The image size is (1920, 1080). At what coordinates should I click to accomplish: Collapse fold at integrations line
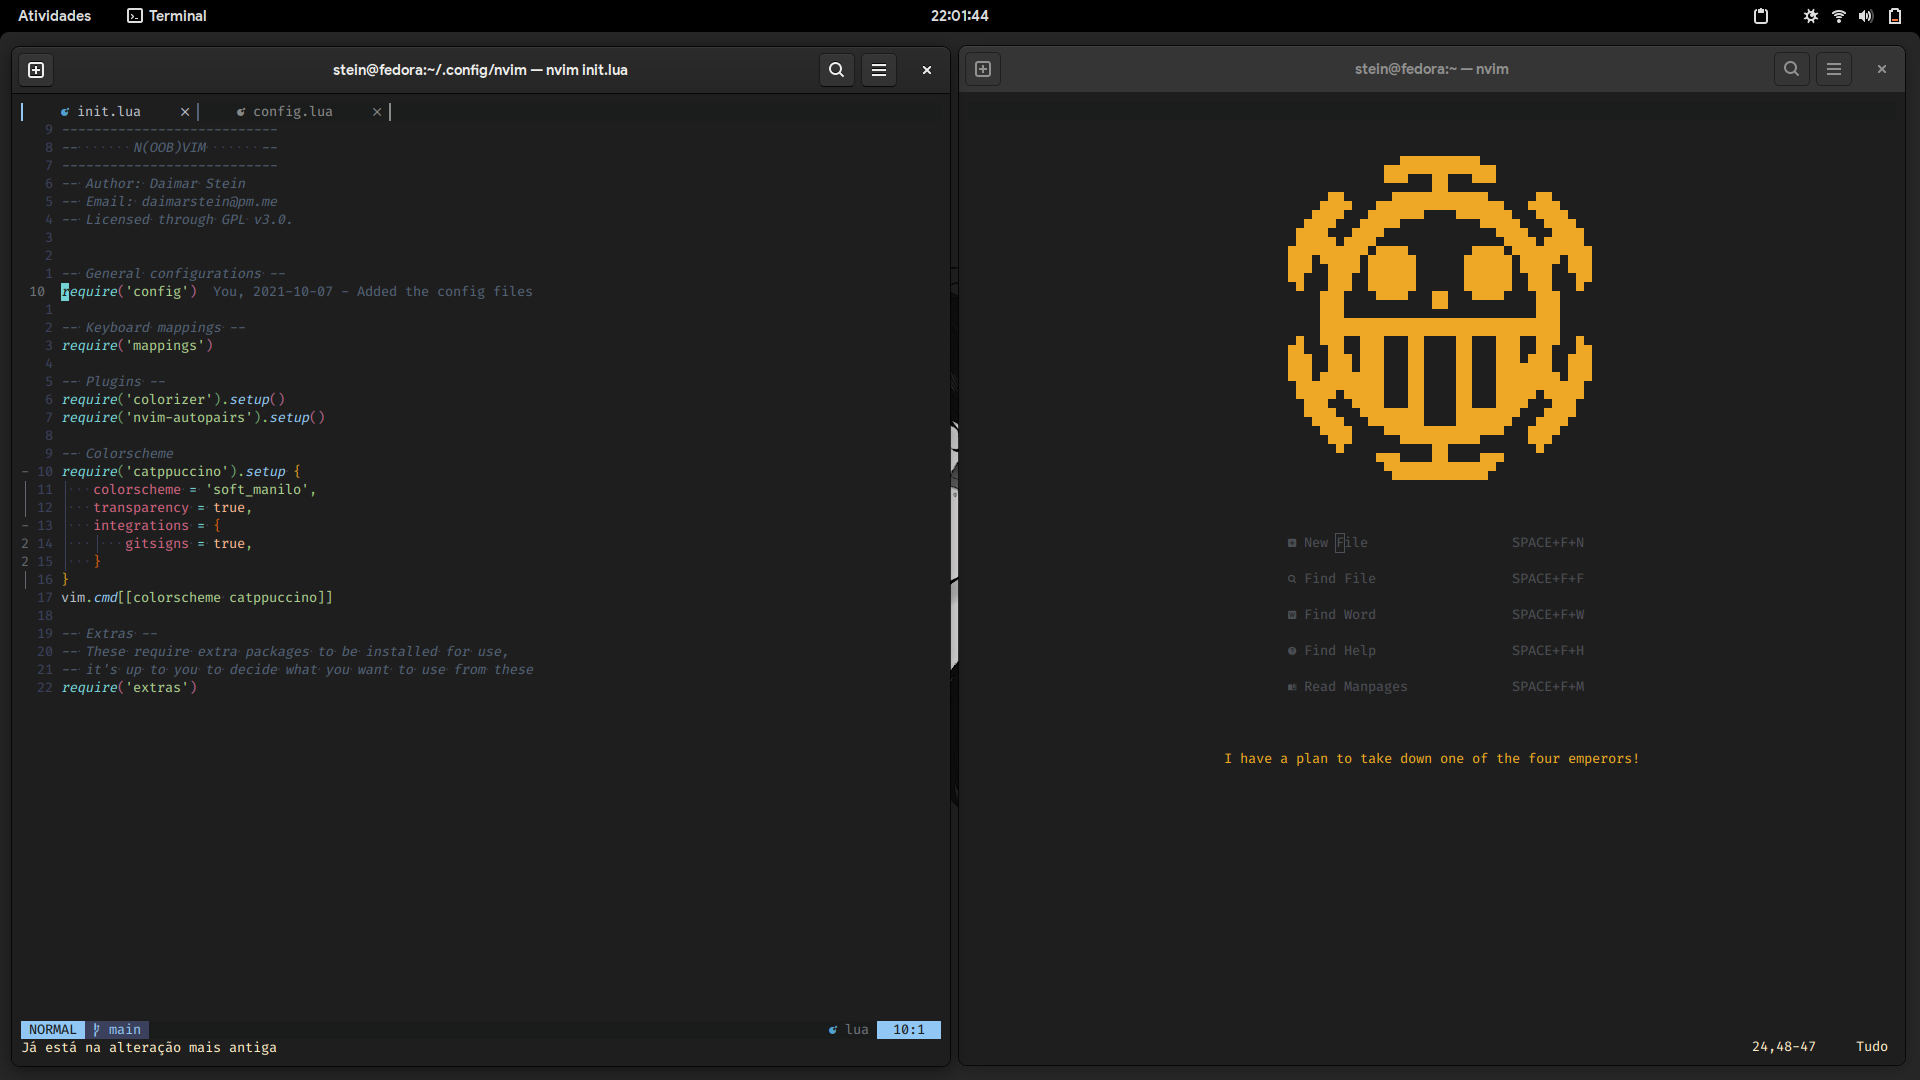pyautogui.click(x=25, y=526)
